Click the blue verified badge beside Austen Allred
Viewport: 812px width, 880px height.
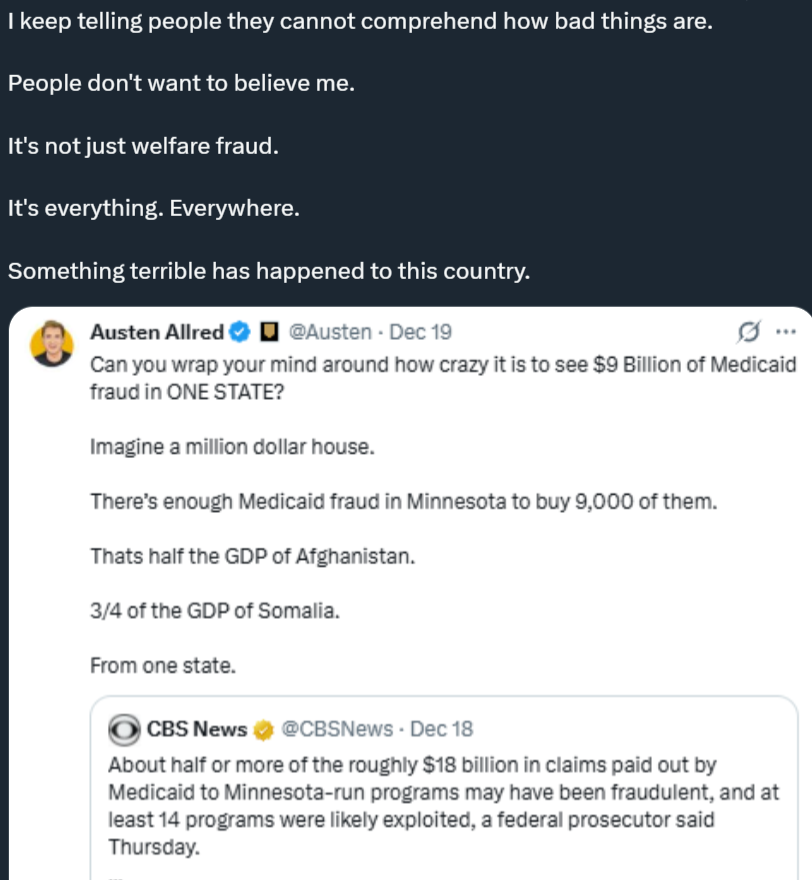(x=240, y=332)
